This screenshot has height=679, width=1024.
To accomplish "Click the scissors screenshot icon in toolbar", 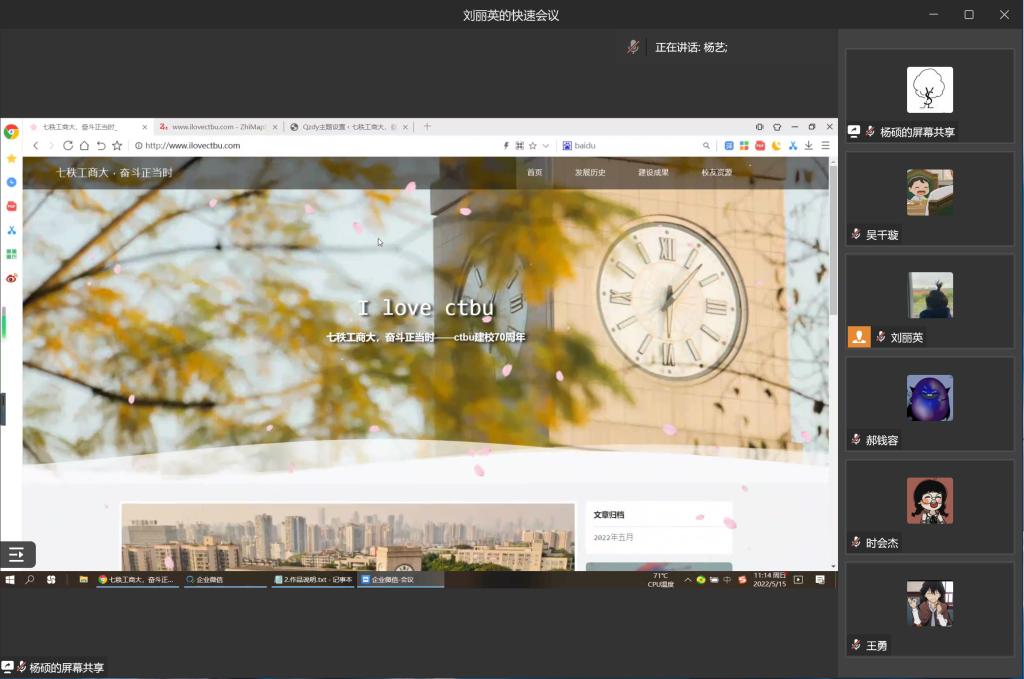I will (x=792, y=146).
